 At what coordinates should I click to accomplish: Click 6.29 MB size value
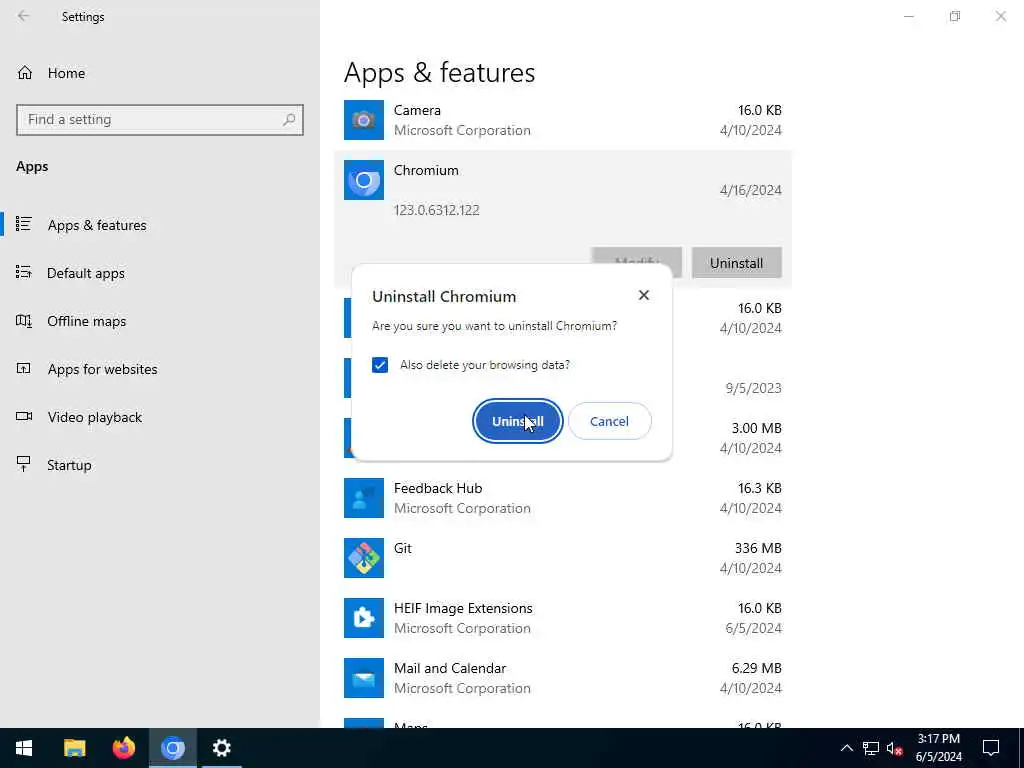click(756, 669)
